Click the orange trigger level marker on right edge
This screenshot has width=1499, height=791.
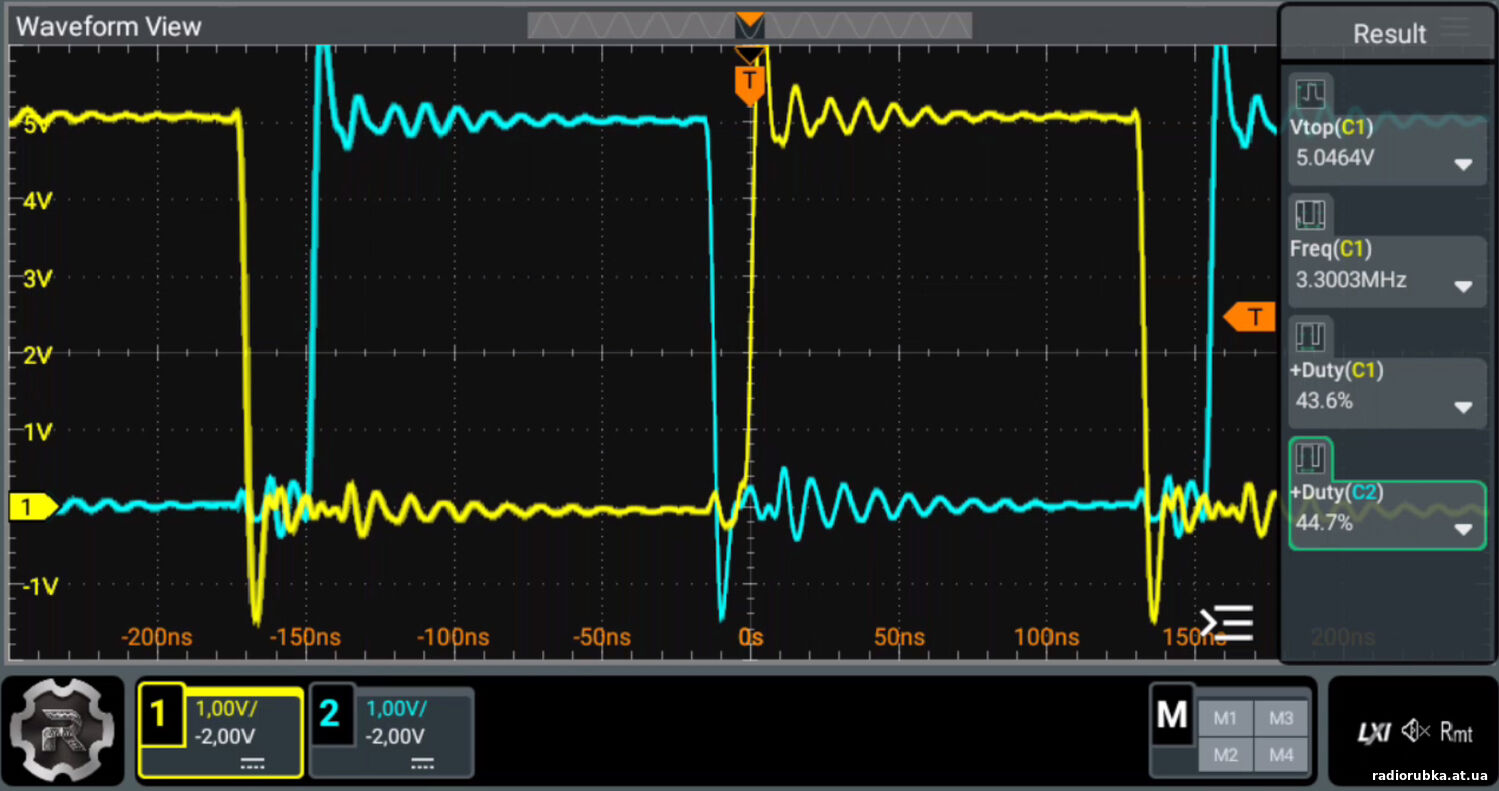click(x=1250, y=318)
